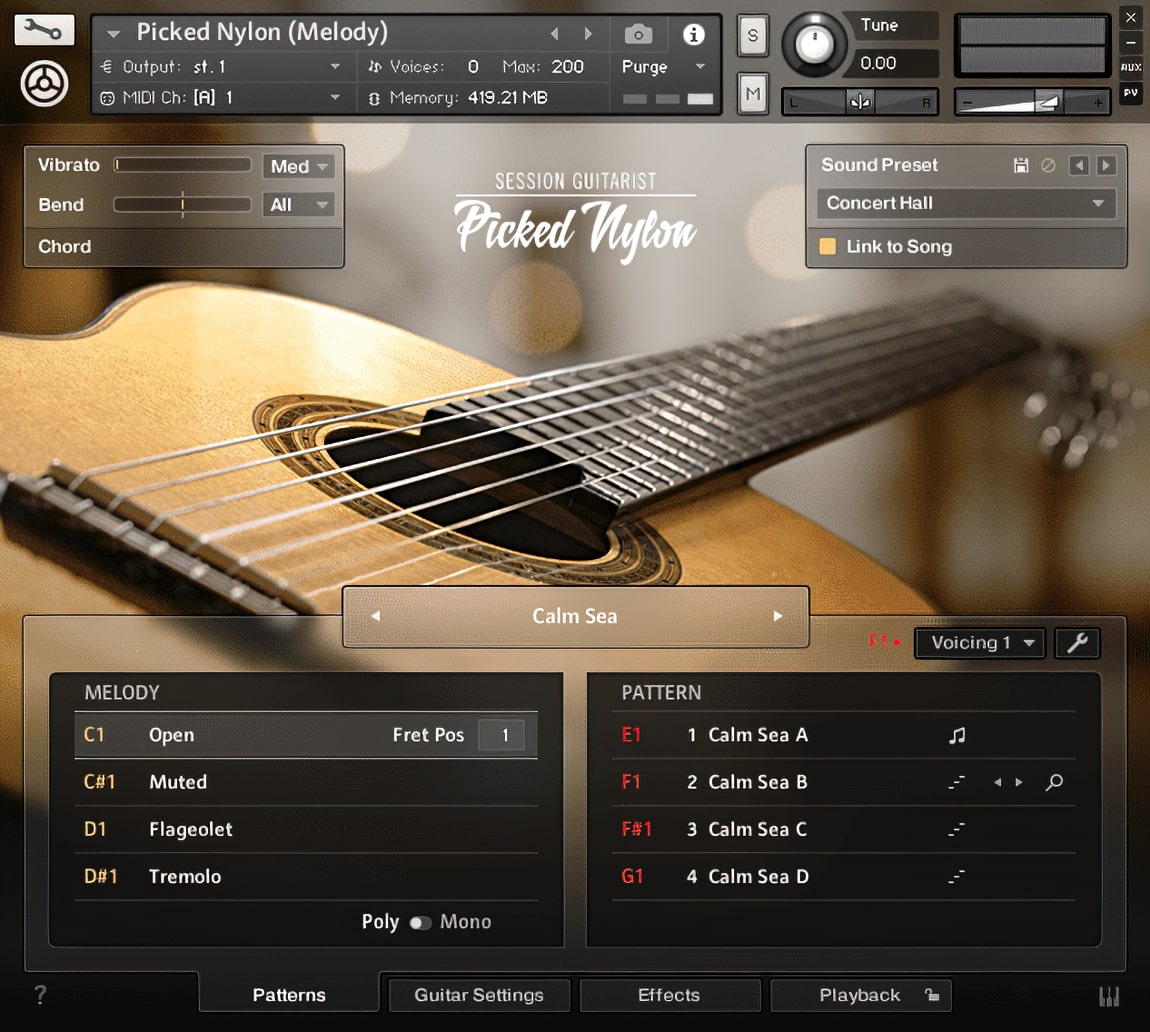Open Bend All dropdown
1150x1032 pixels.
click(x=299, y=205)
